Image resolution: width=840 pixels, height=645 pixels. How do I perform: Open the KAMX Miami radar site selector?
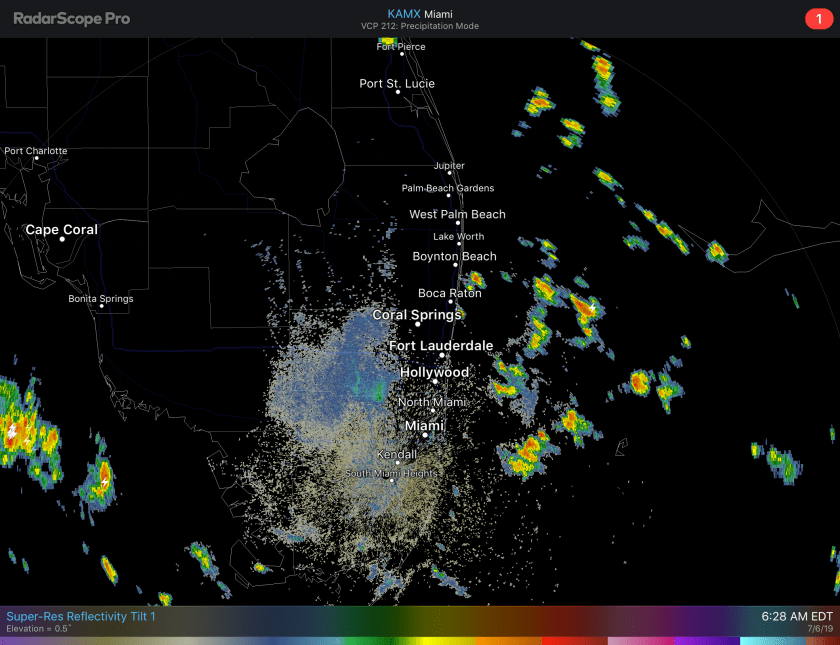tap(419, 14)
